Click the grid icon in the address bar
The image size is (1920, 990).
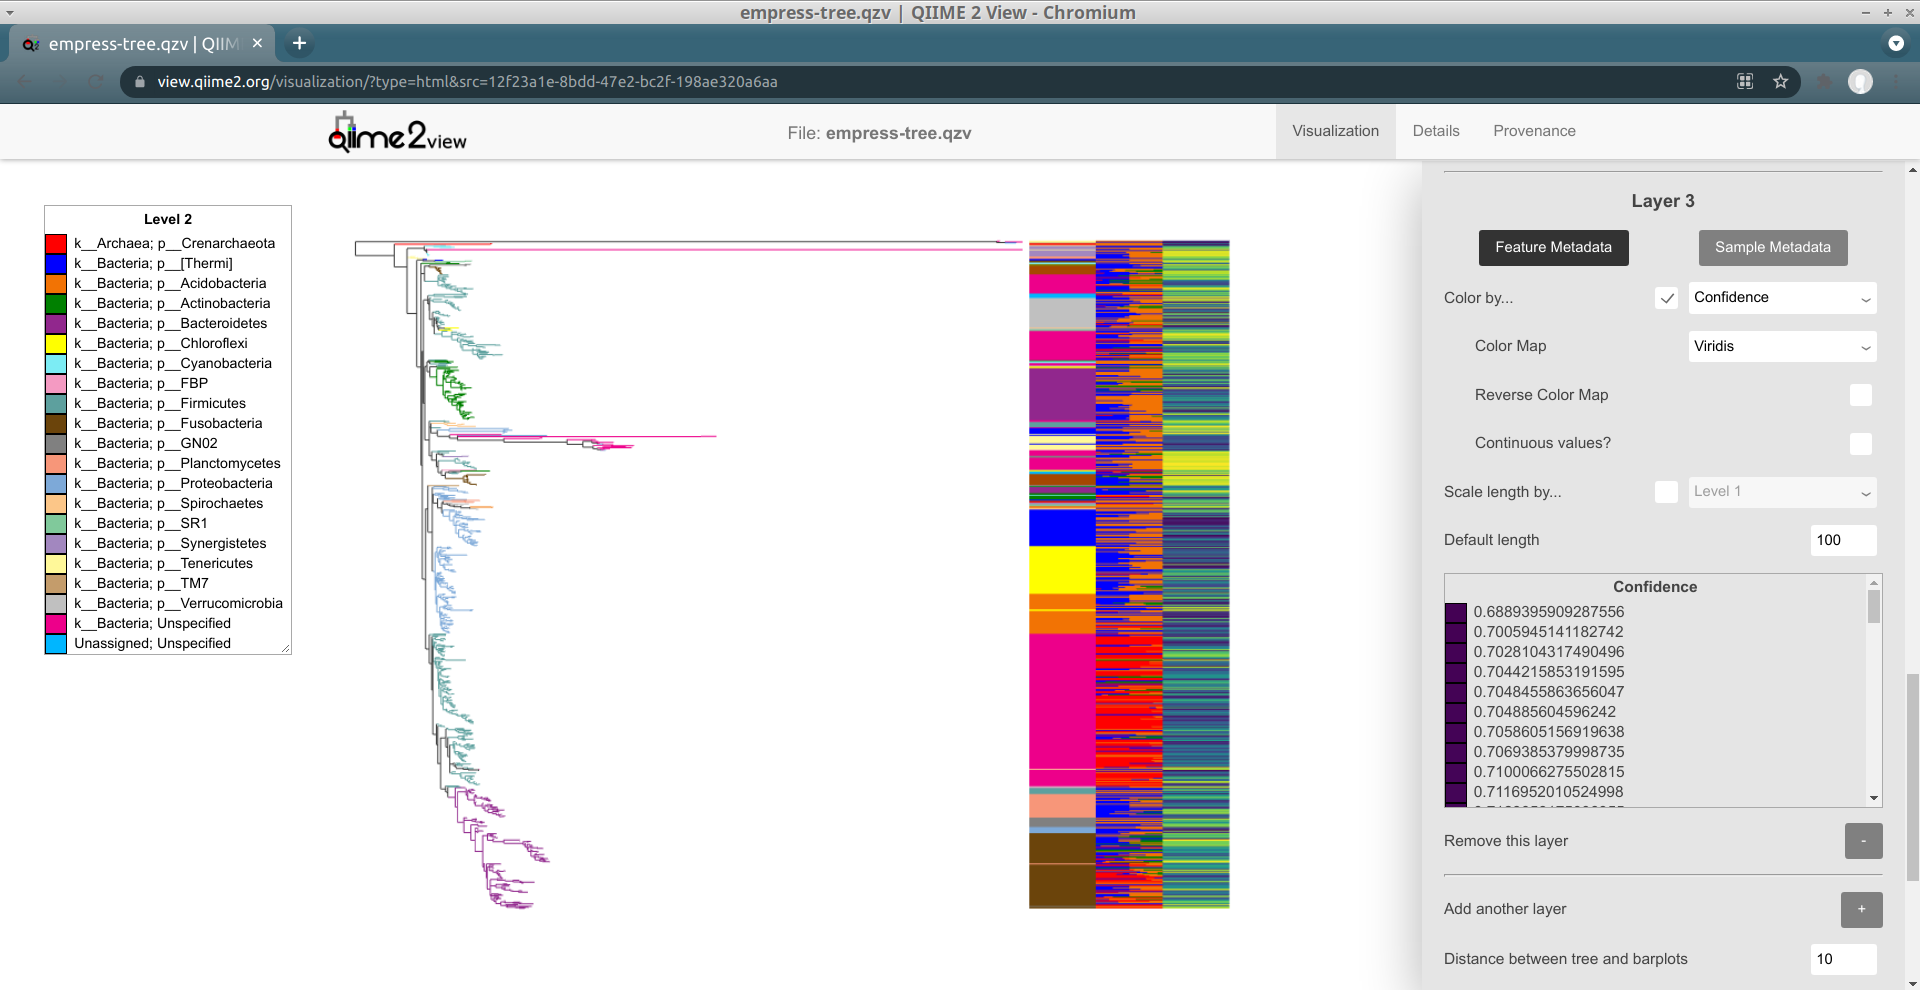(x=1744, y=82)
